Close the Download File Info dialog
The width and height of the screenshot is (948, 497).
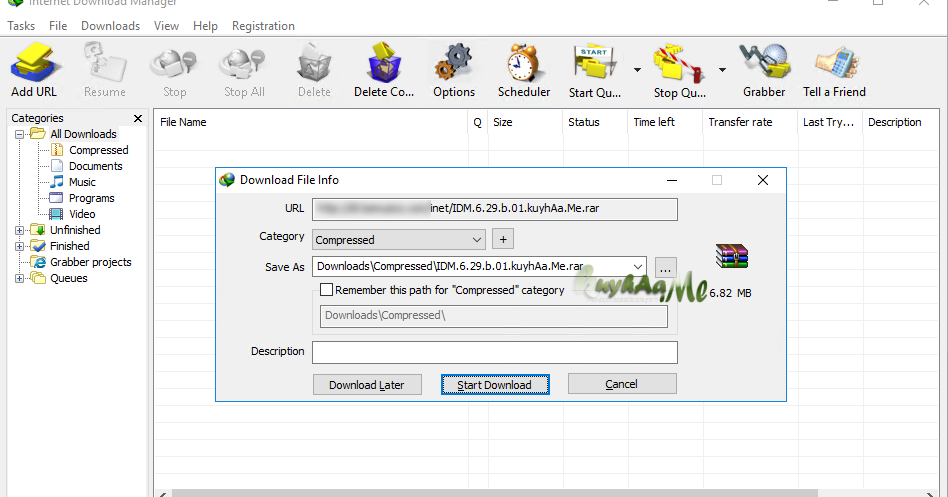click(763, 180)
